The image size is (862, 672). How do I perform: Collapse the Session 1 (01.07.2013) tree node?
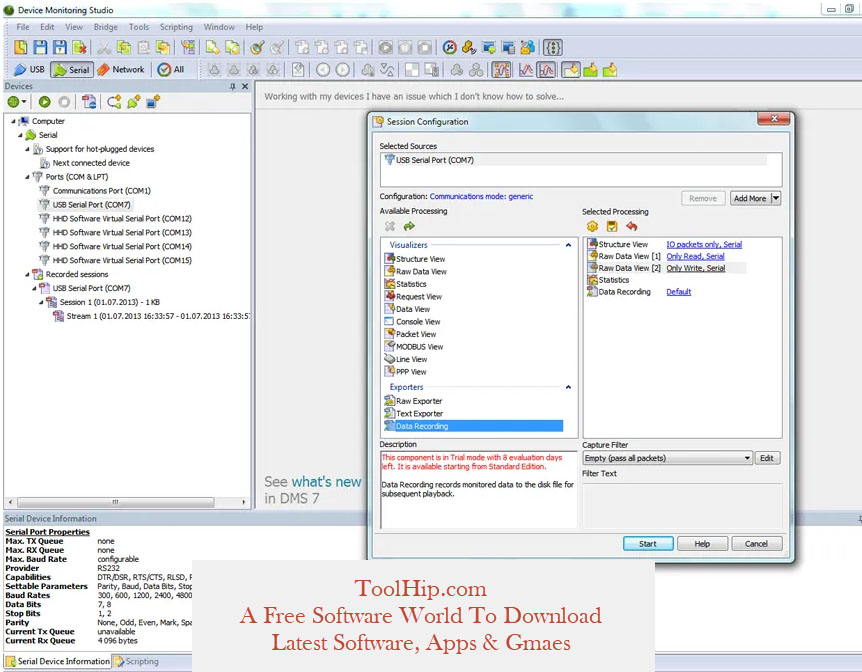click(41, 302)
